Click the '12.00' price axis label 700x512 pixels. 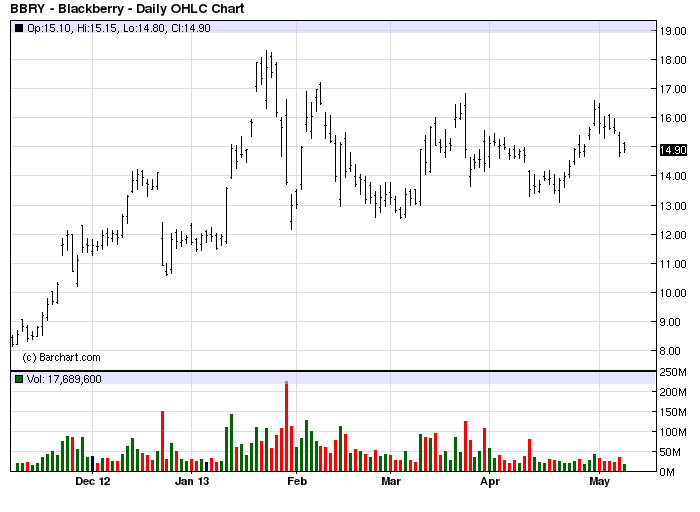point(673,235)
